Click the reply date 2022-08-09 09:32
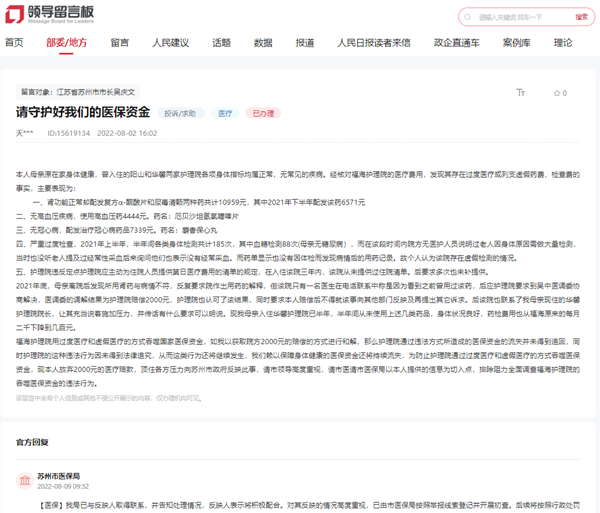This screenshot has height=513, width=600. (x=63, y=486)
